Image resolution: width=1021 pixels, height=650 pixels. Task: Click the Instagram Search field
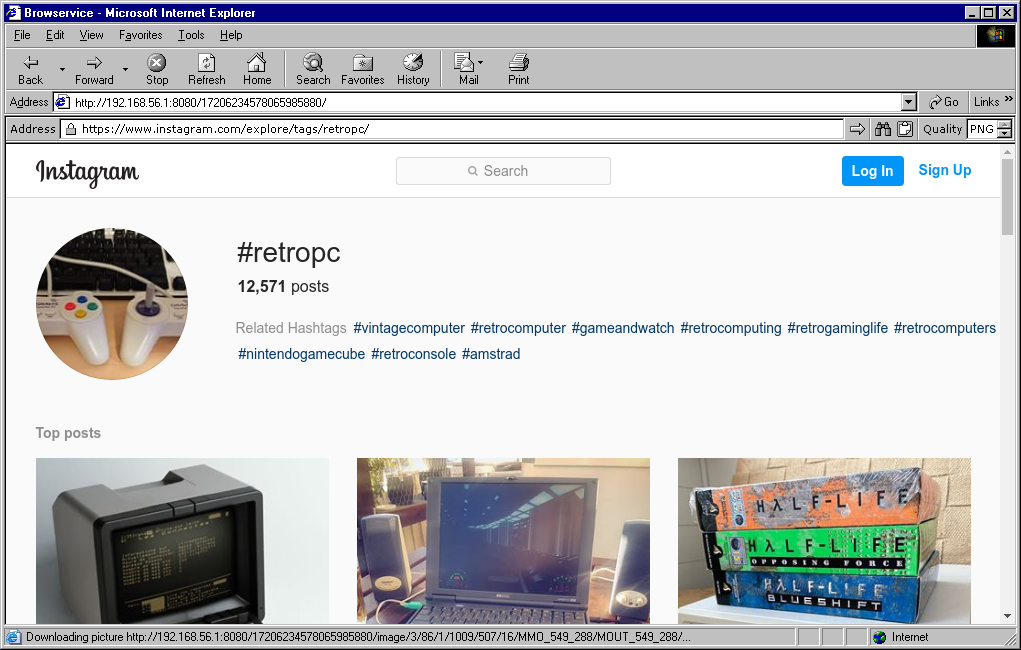503,171
